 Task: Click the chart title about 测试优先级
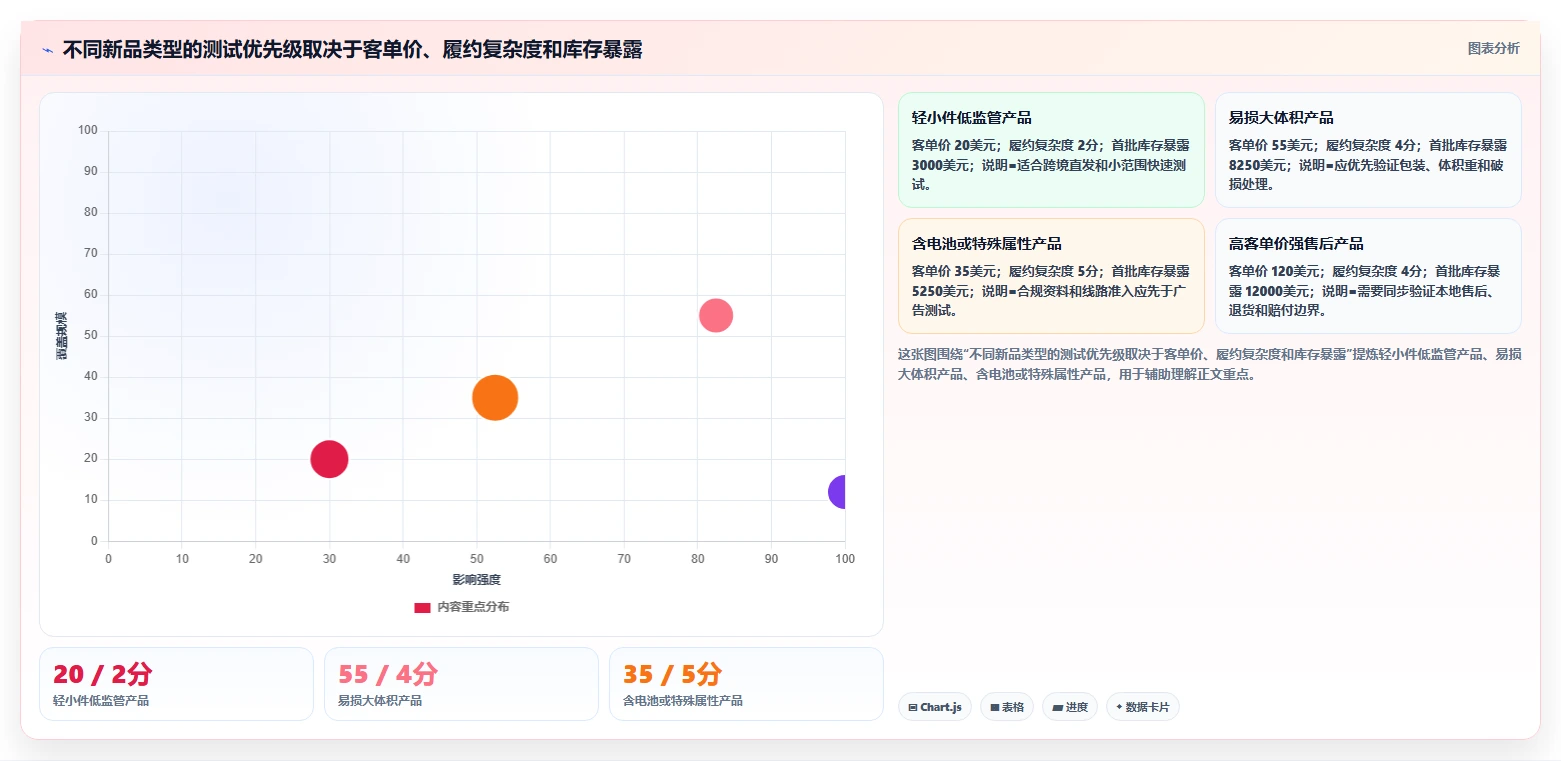(352, 50)
